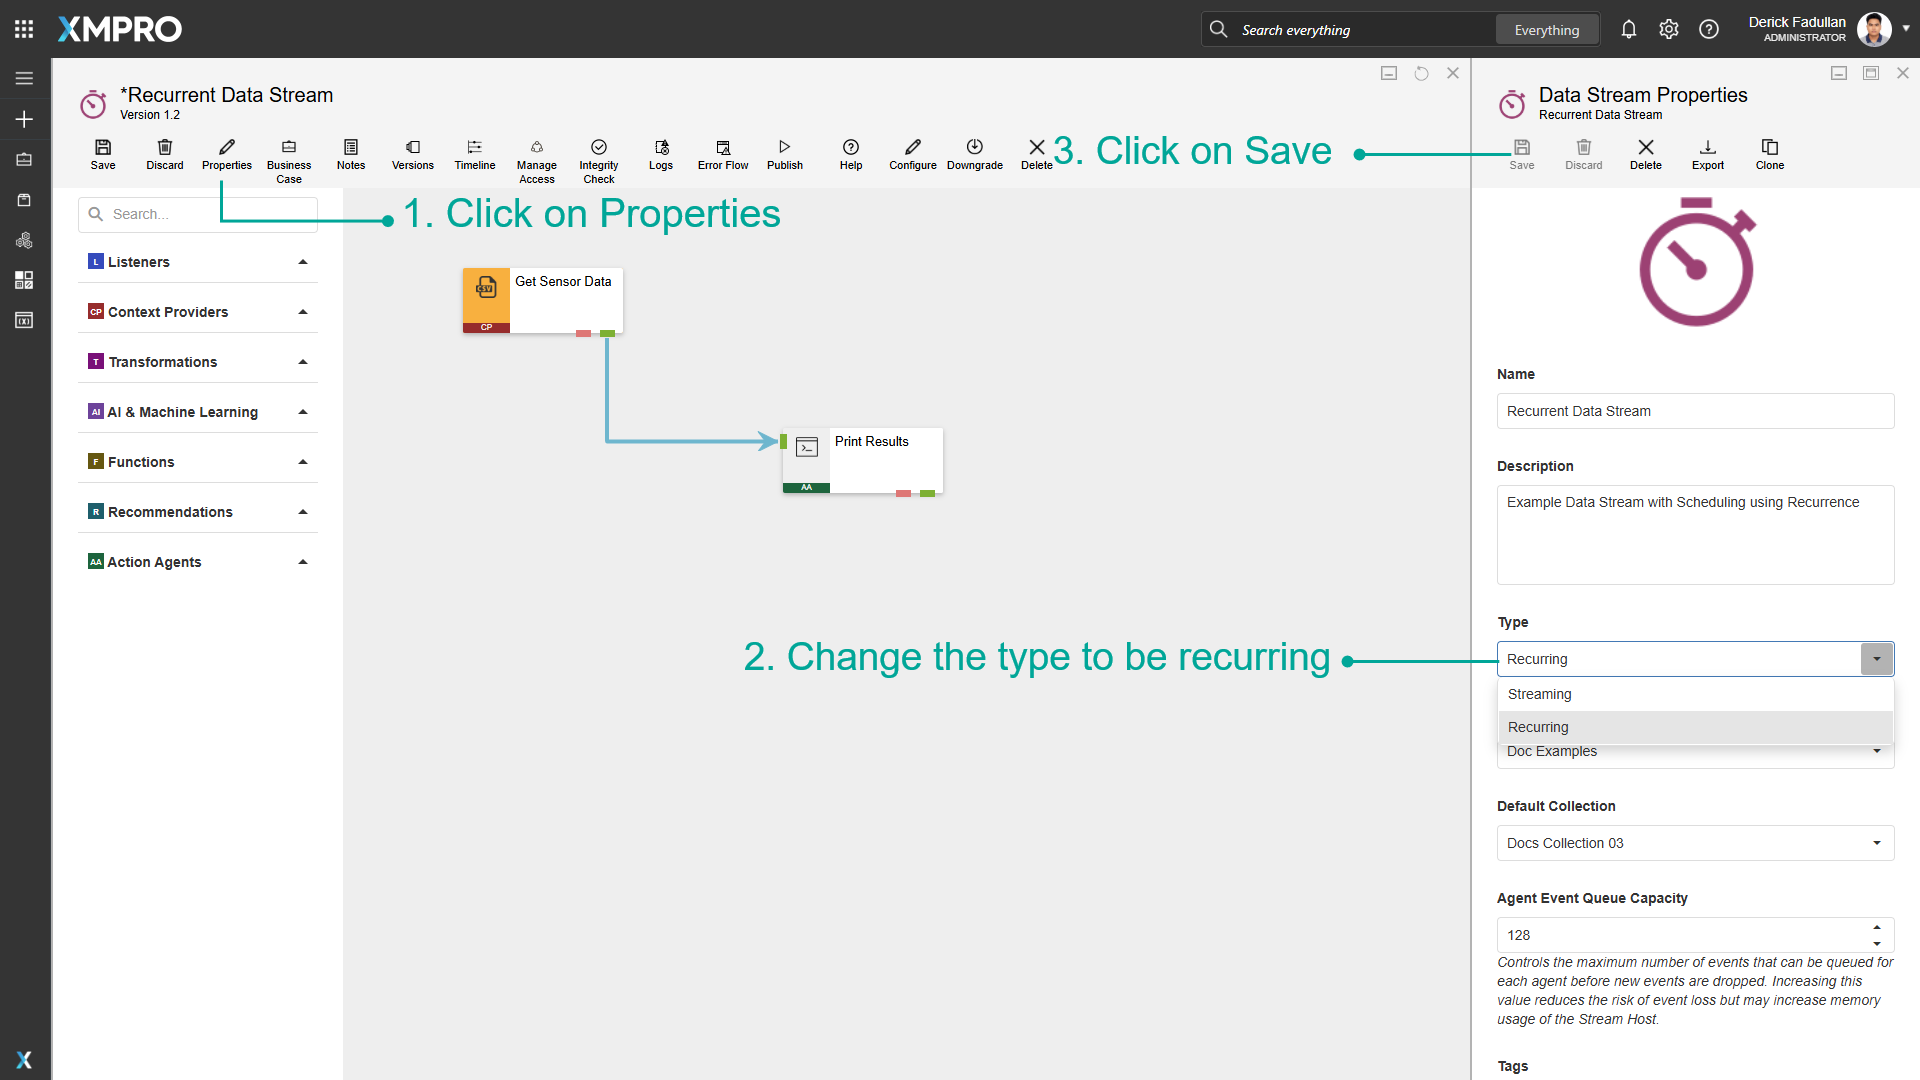Image resolution: width=1920 pixels, height=1080 pixels.
Task: Open the Error Flow view
Action: click(x=722, y=155)
